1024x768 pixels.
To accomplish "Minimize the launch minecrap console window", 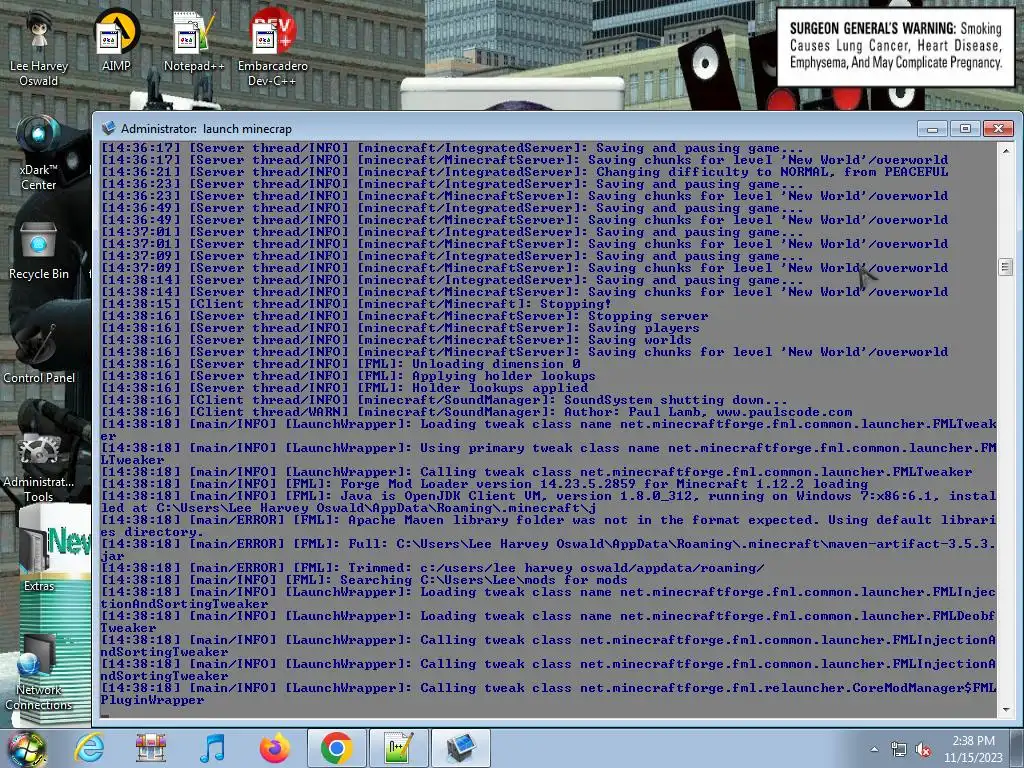I will click(x=932, y=129).
